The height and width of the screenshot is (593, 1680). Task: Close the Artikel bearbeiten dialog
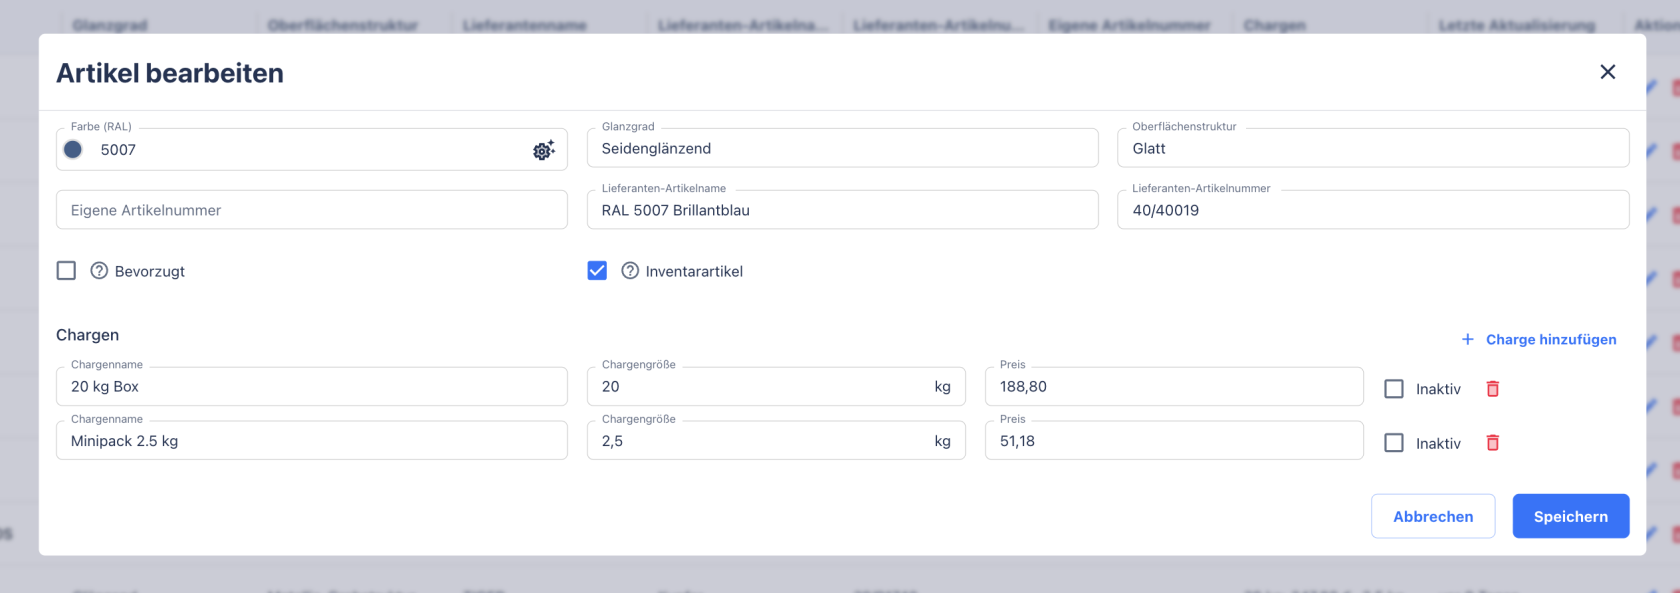pos(1607,72)
